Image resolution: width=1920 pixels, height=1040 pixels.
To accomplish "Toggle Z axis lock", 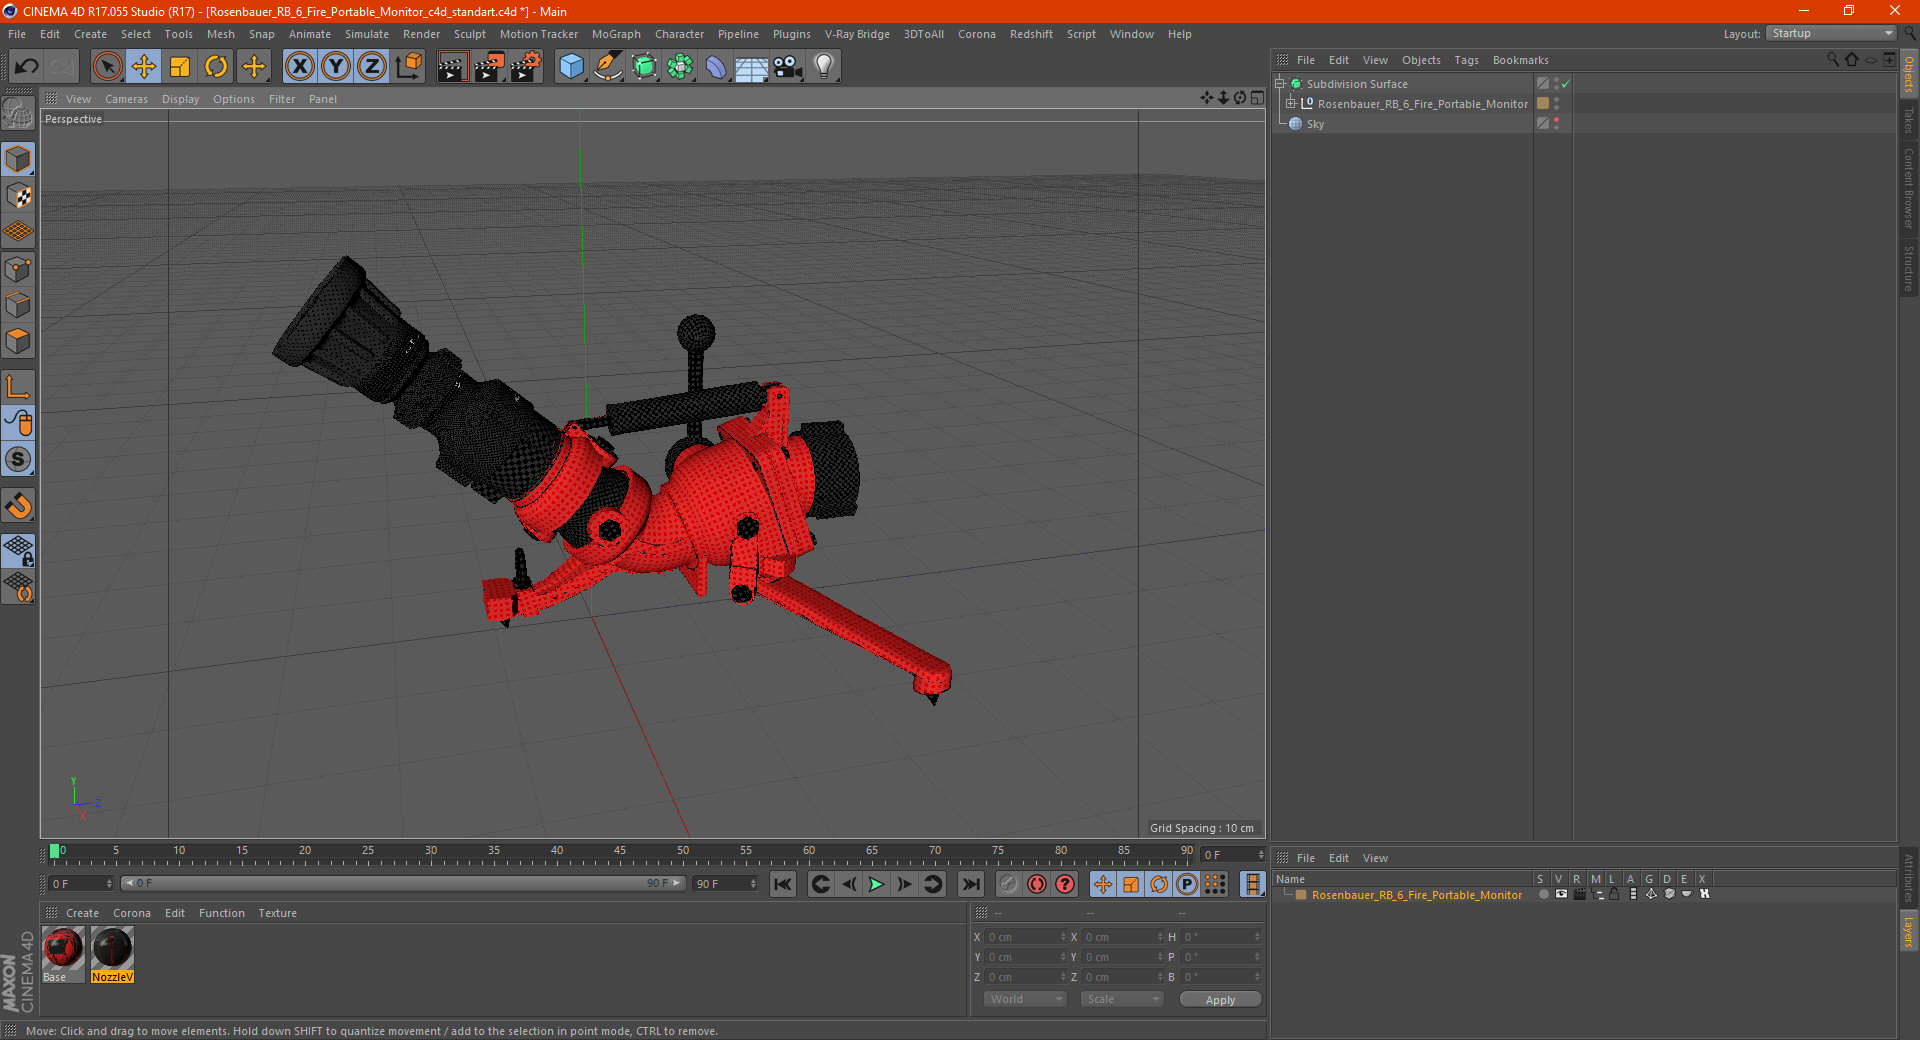I will (372, 67).
